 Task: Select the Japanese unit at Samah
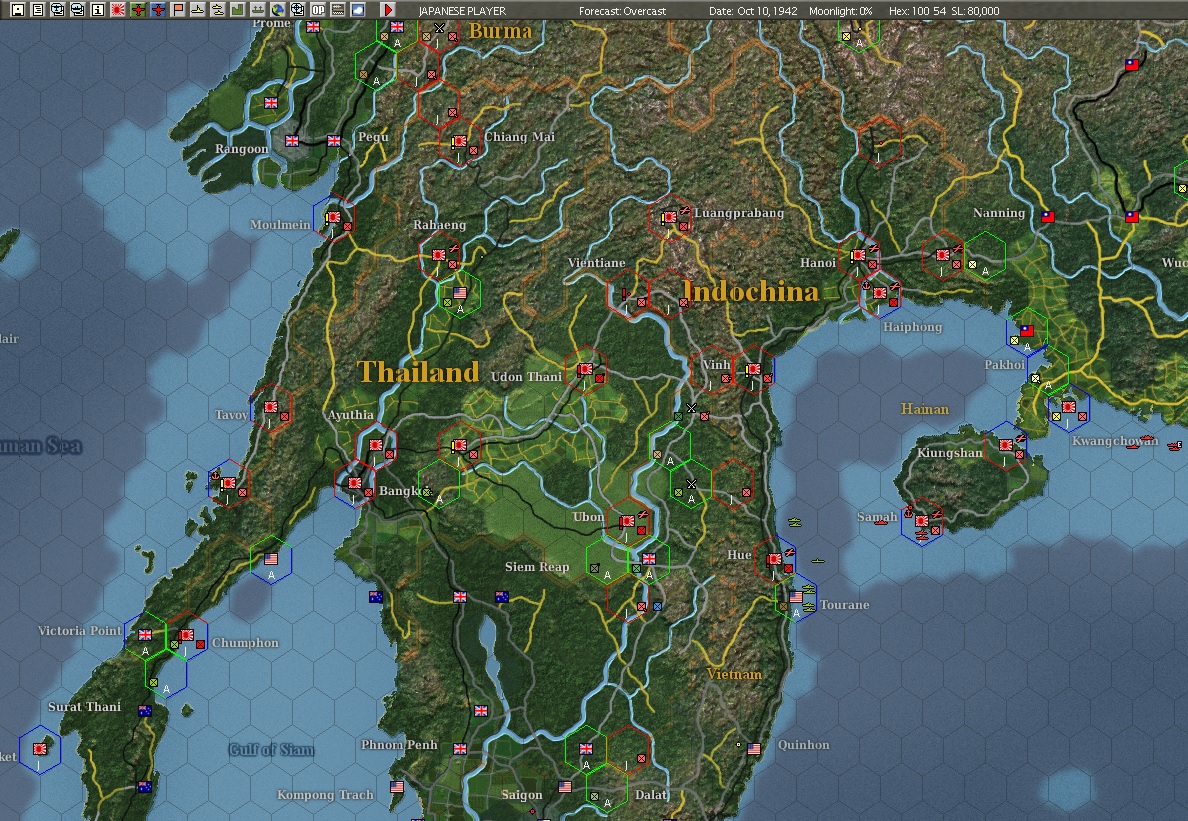[x=922, y=521]
